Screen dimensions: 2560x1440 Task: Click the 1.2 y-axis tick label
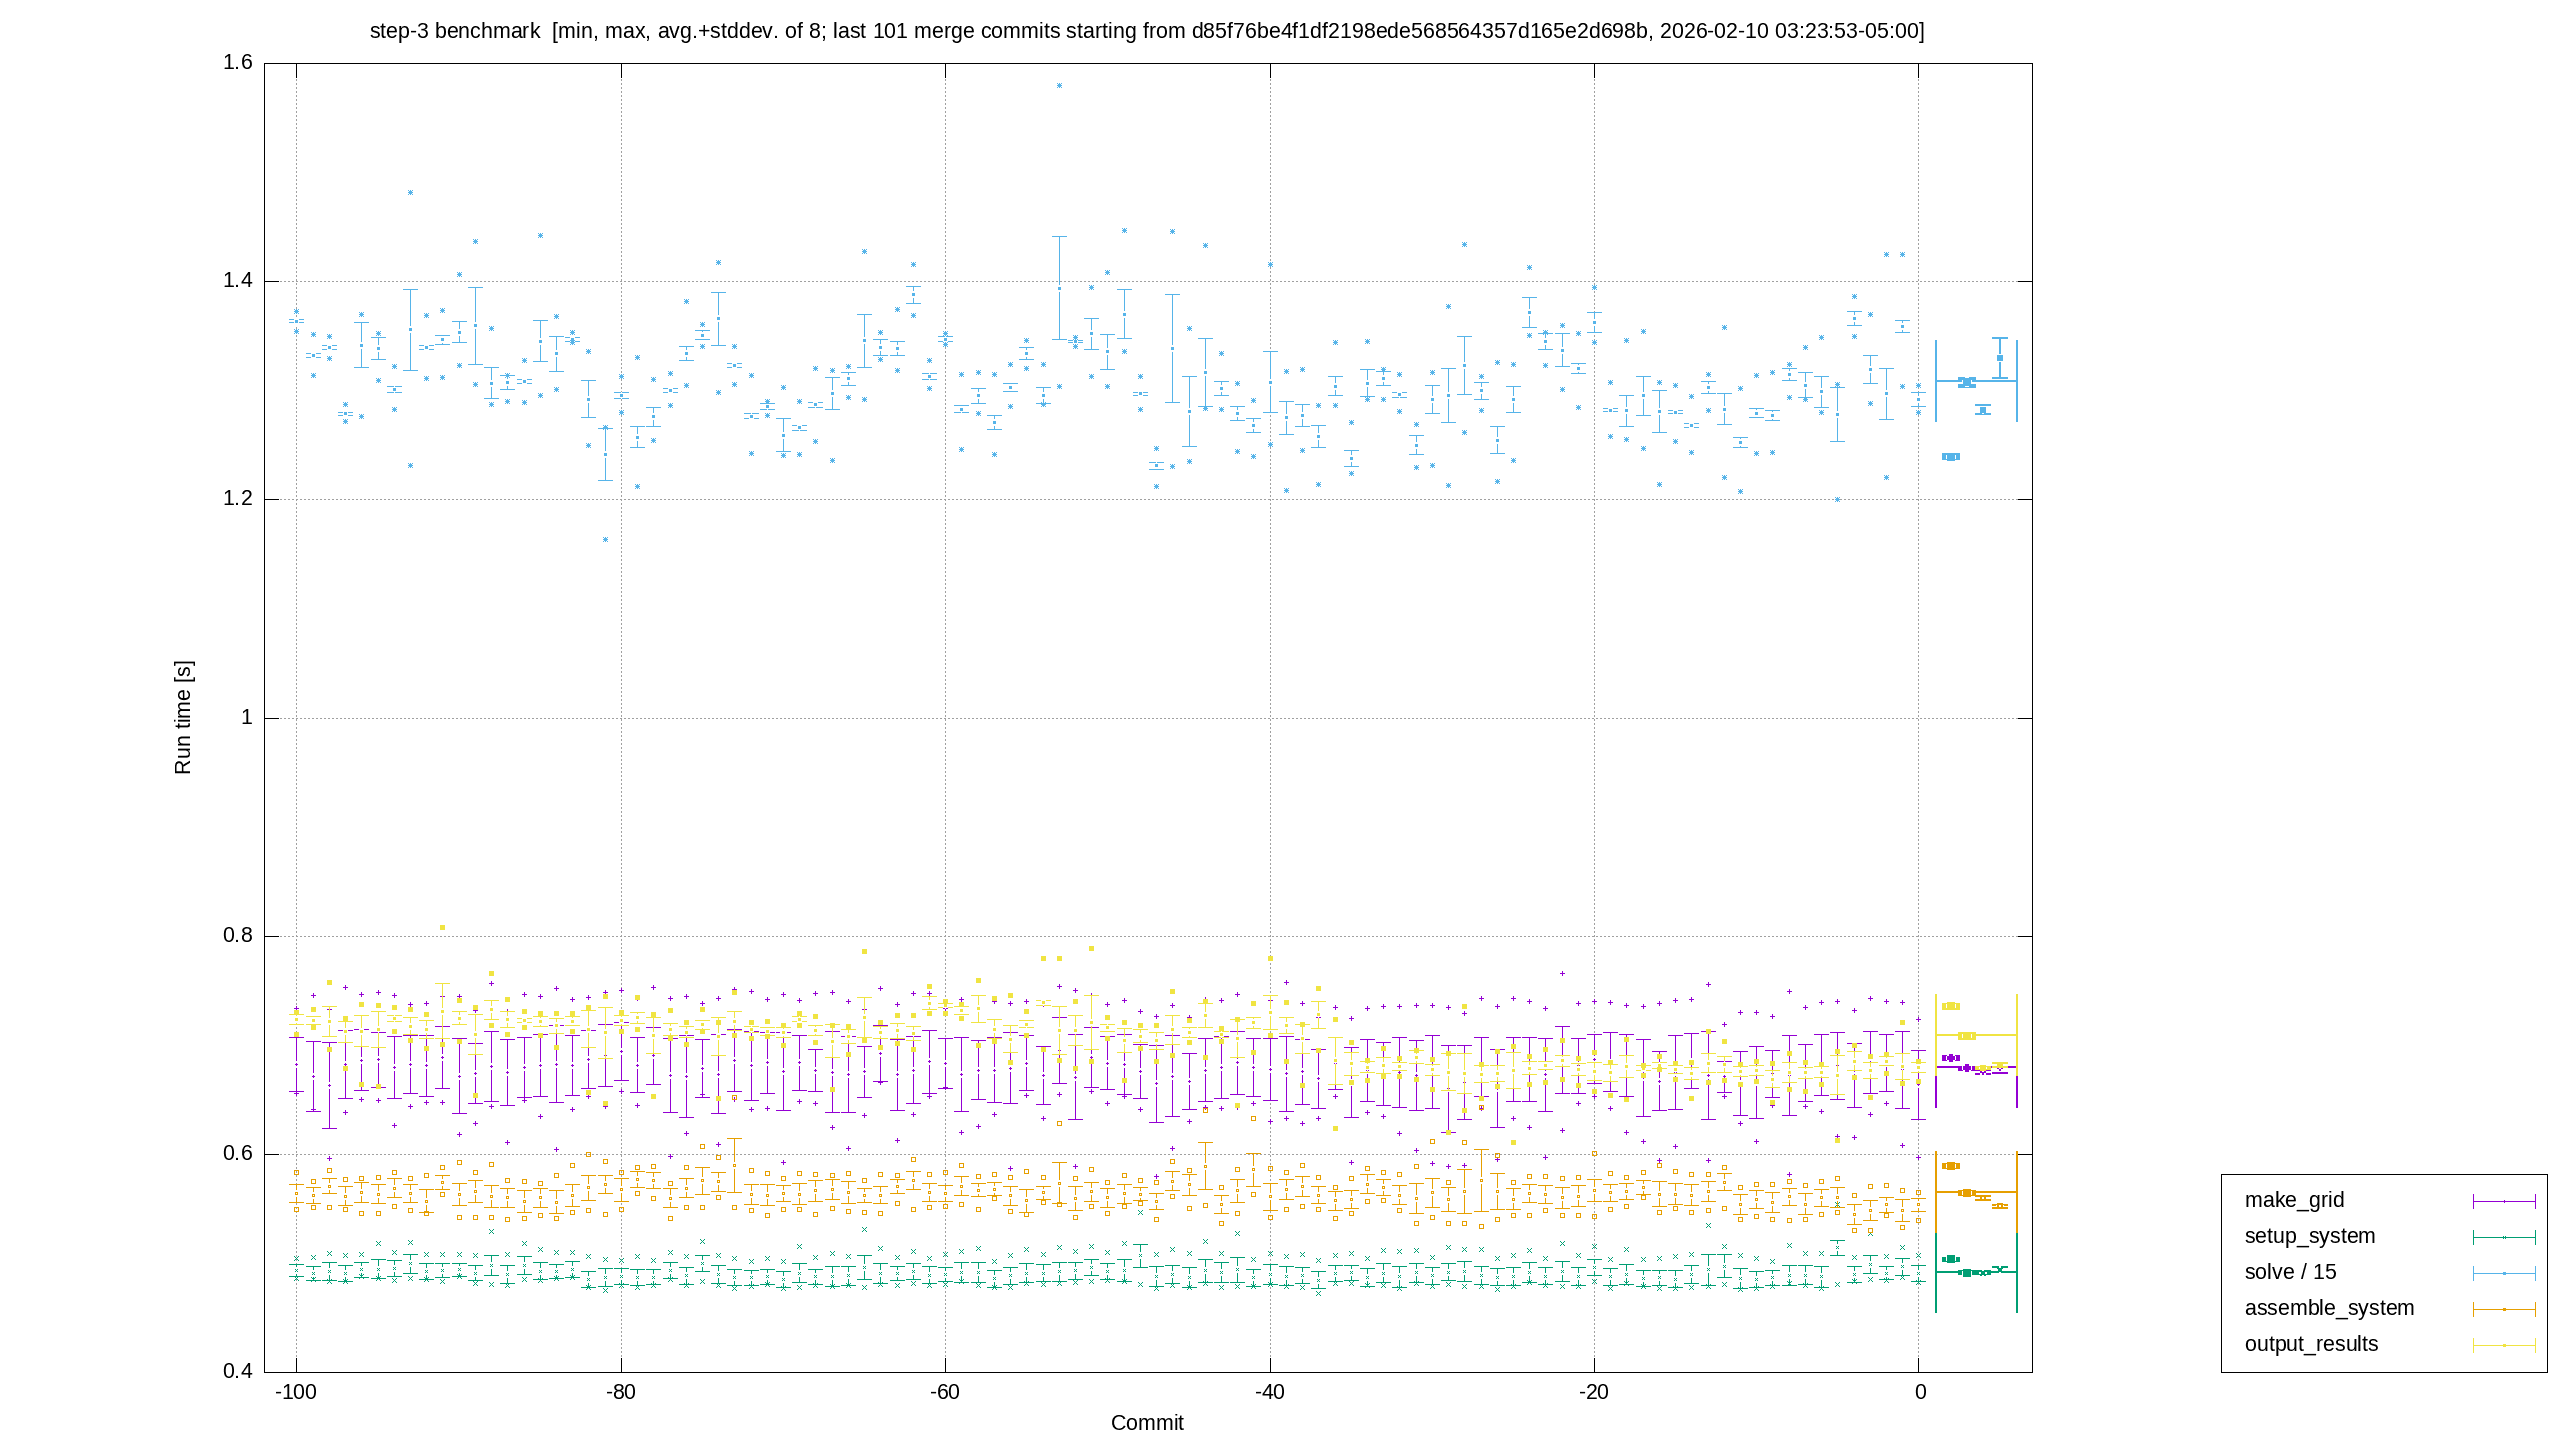238,499
